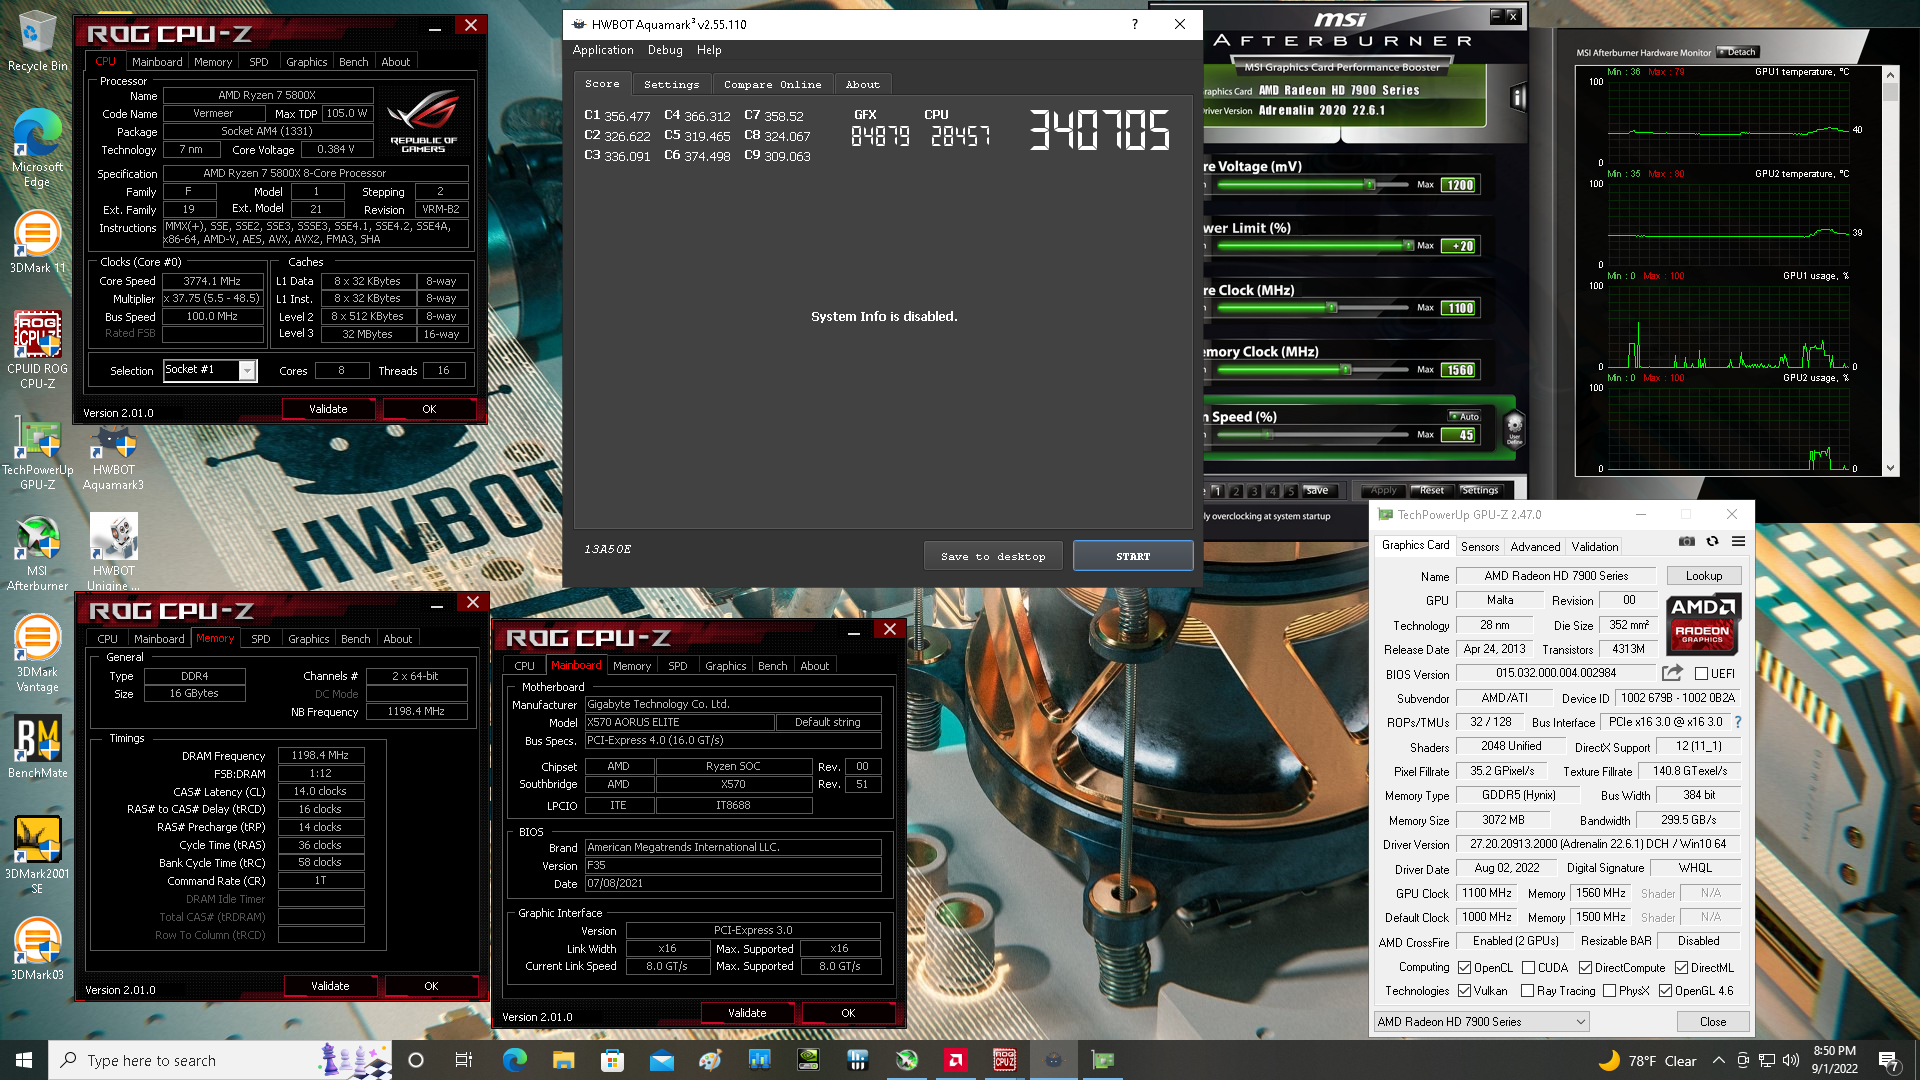The image size is (1920, 1080).
Task: Click the Close button in GPU-Z
Action: [x=1713, y=1022]
